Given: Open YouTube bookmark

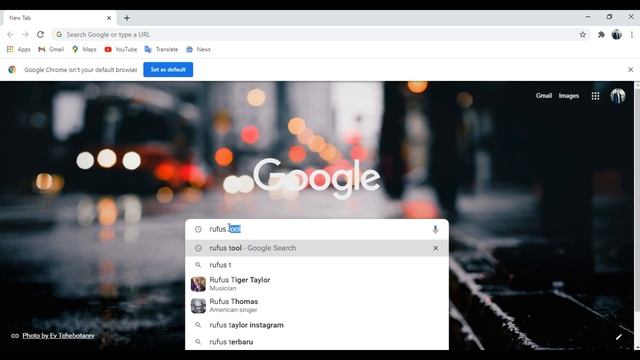Looking at the screenshot, I should coord(121,49).
